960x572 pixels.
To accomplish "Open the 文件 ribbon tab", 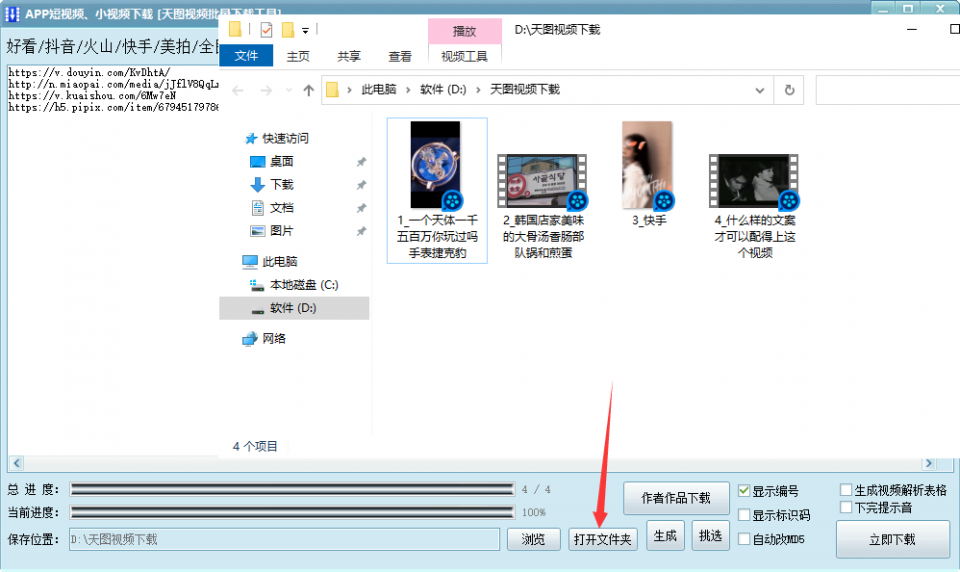I will point(246,56).
